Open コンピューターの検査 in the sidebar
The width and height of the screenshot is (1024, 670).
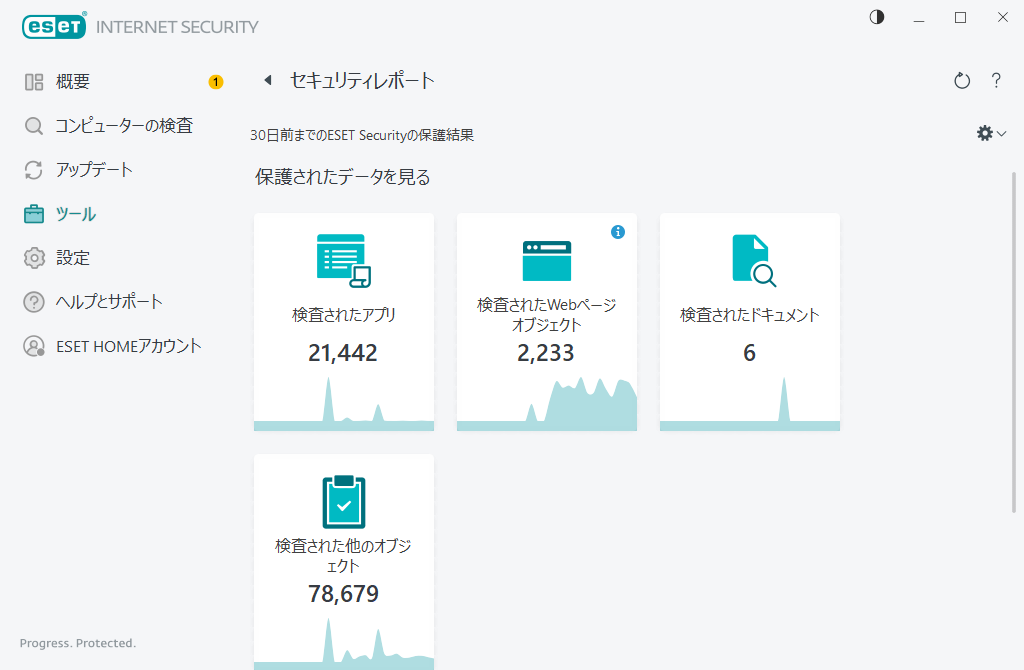[124, 125]
